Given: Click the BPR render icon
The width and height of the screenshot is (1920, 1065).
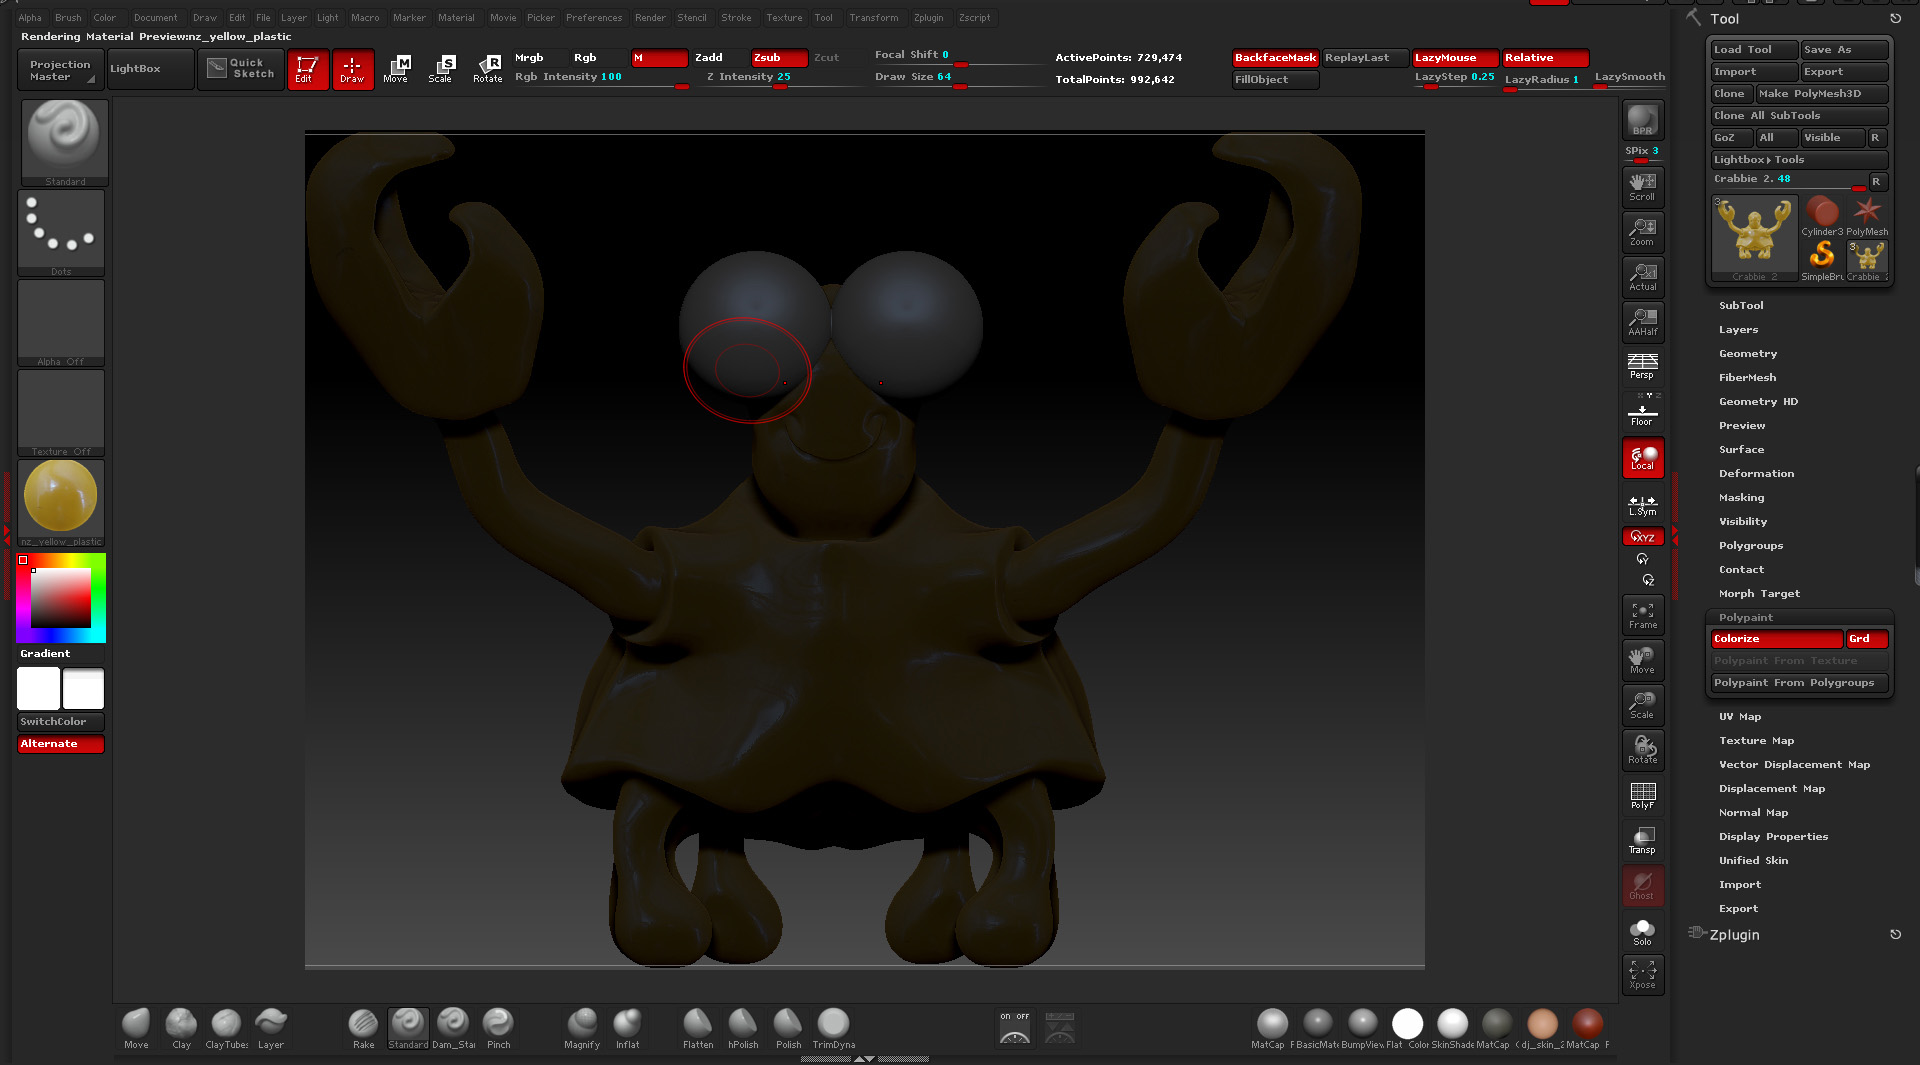Looking at the screenshot, I should (x=1642, y=121).
